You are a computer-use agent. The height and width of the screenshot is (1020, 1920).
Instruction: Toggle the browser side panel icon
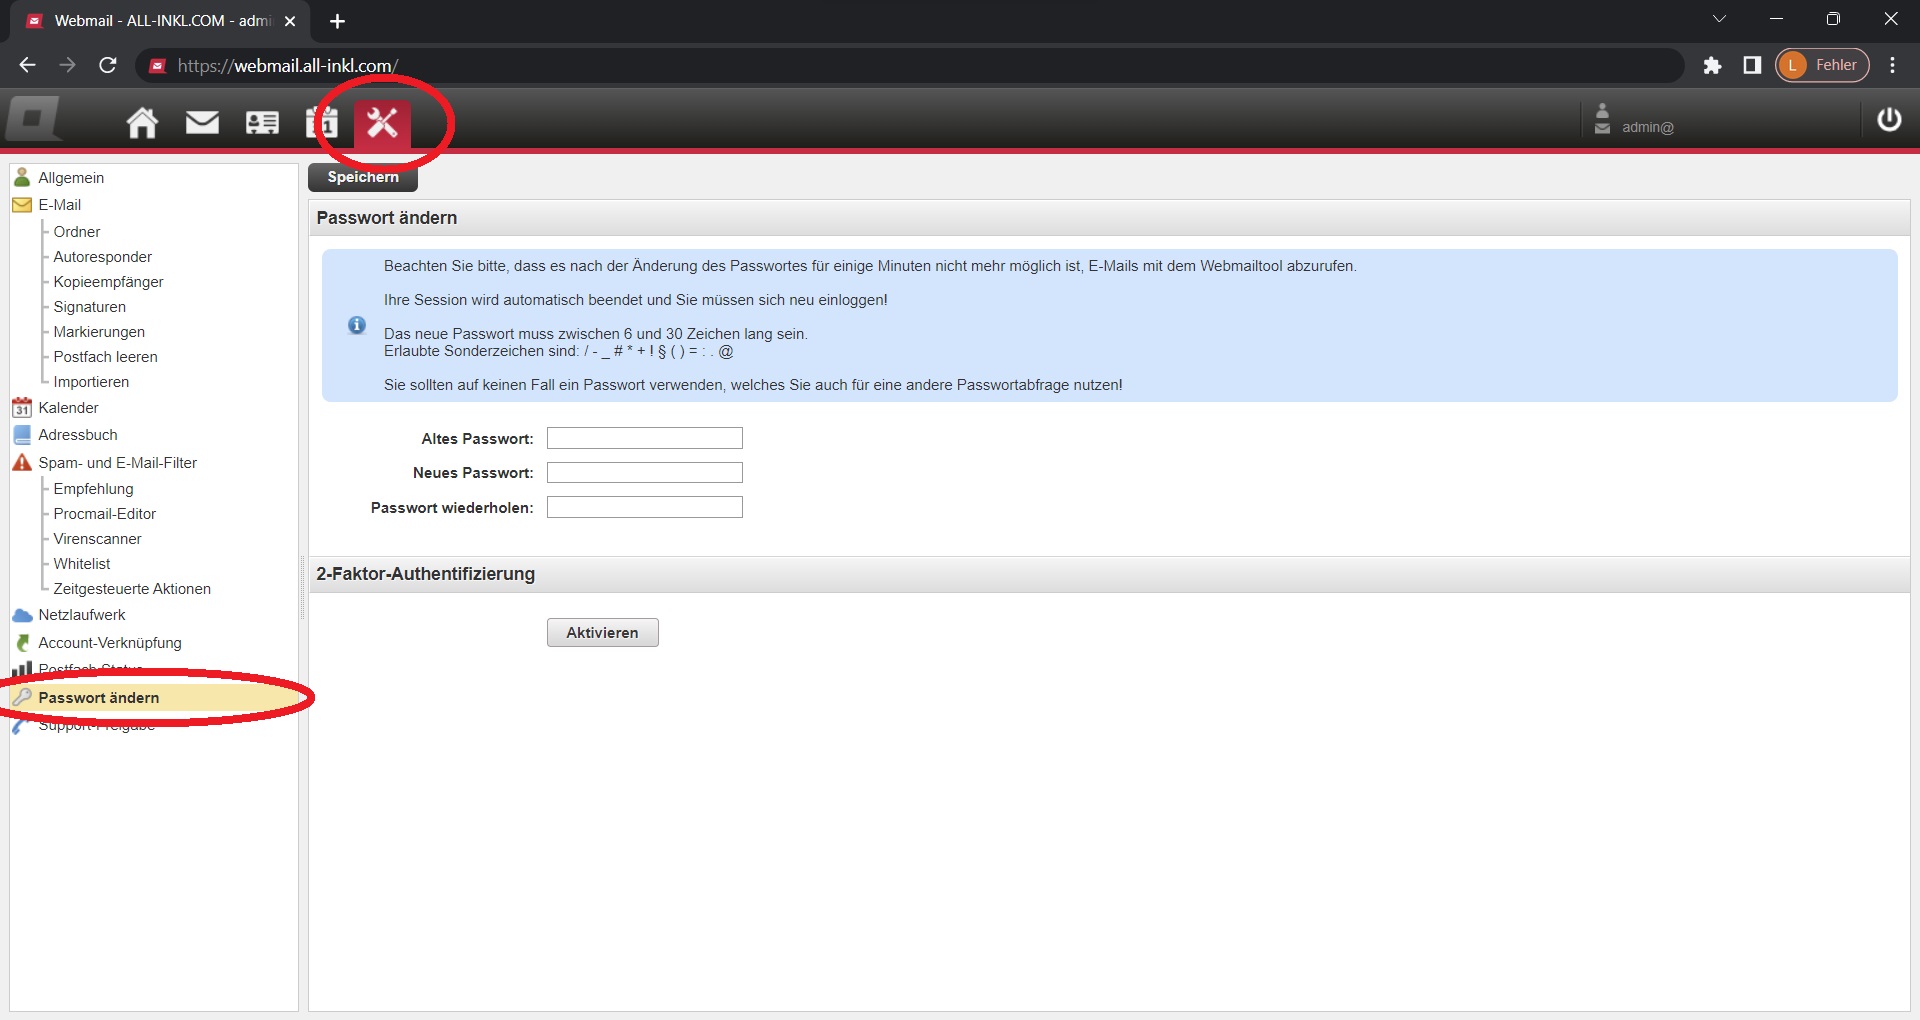tap(1751, 65)
